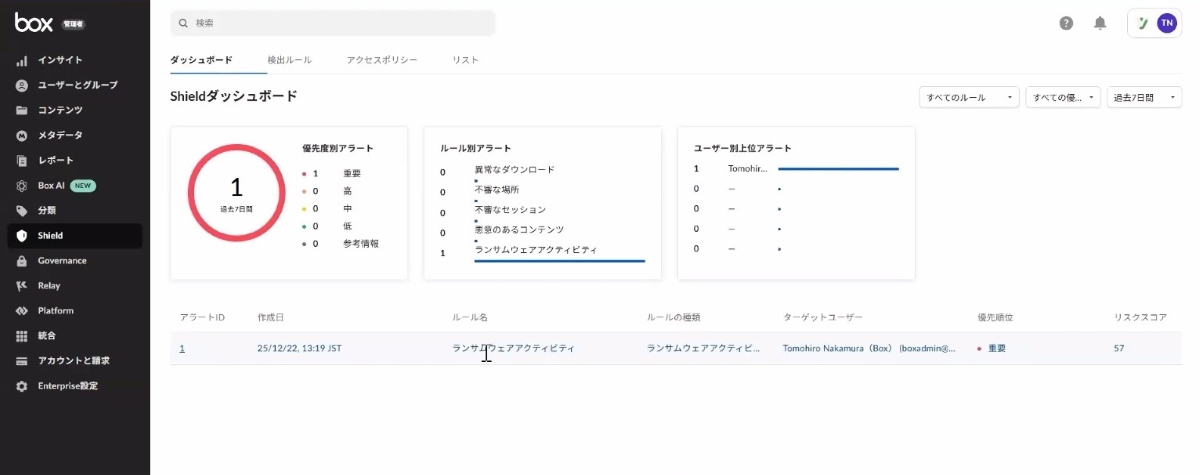This screenshot has width=1200, height=475.
Task: Open インサイト in the sidebar
Action: coord(60,60)
